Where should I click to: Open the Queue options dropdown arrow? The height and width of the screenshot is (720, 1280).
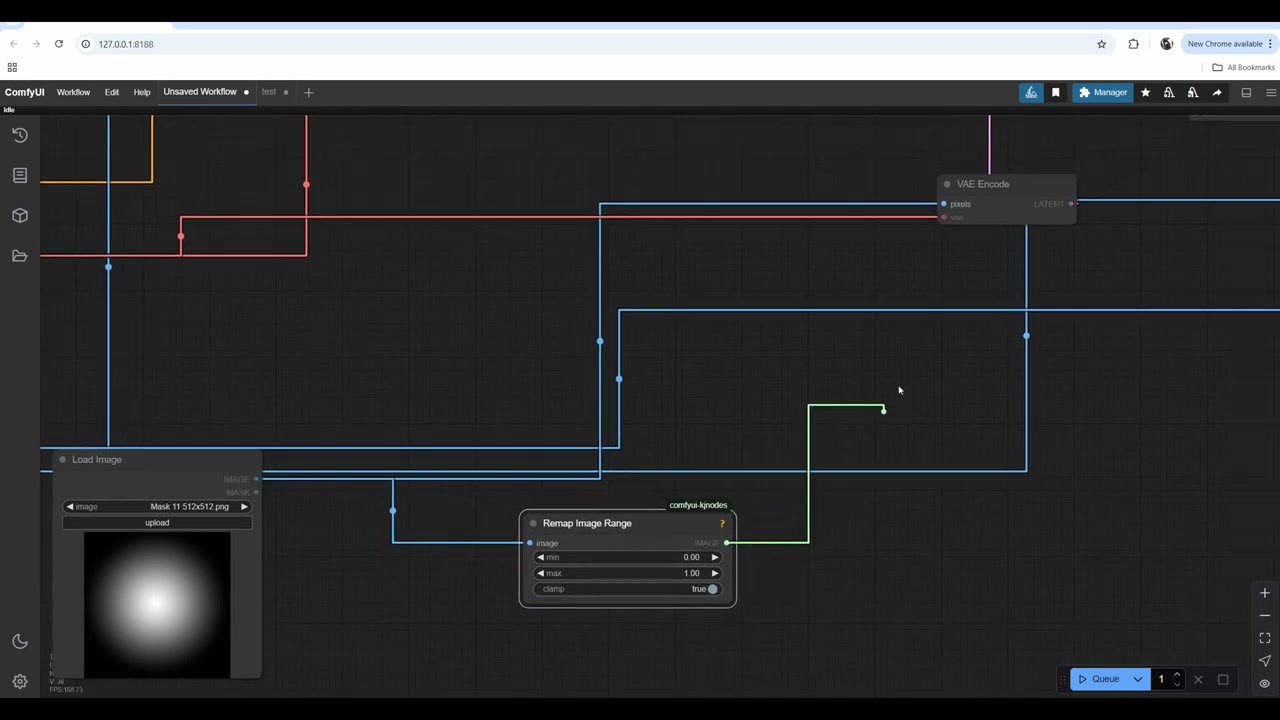tap(1137, 679)
